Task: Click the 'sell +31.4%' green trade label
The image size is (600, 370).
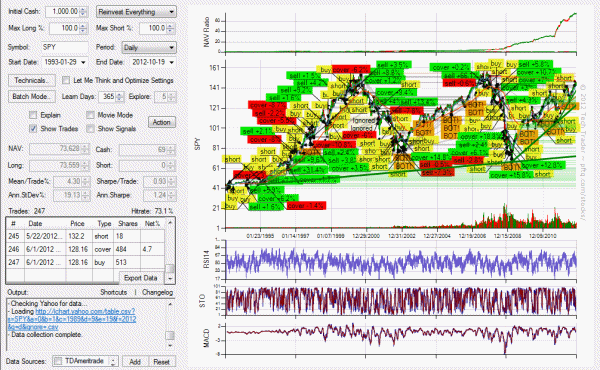Action: pos(308,169)
